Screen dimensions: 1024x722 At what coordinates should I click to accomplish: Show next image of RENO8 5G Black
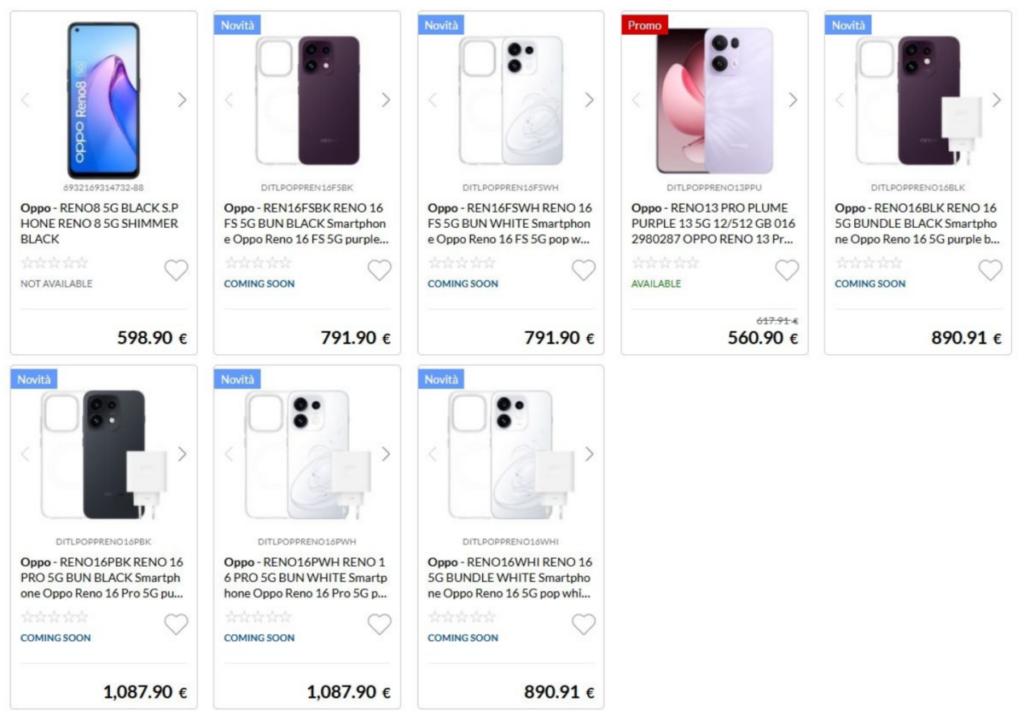(x=182, y=100)
